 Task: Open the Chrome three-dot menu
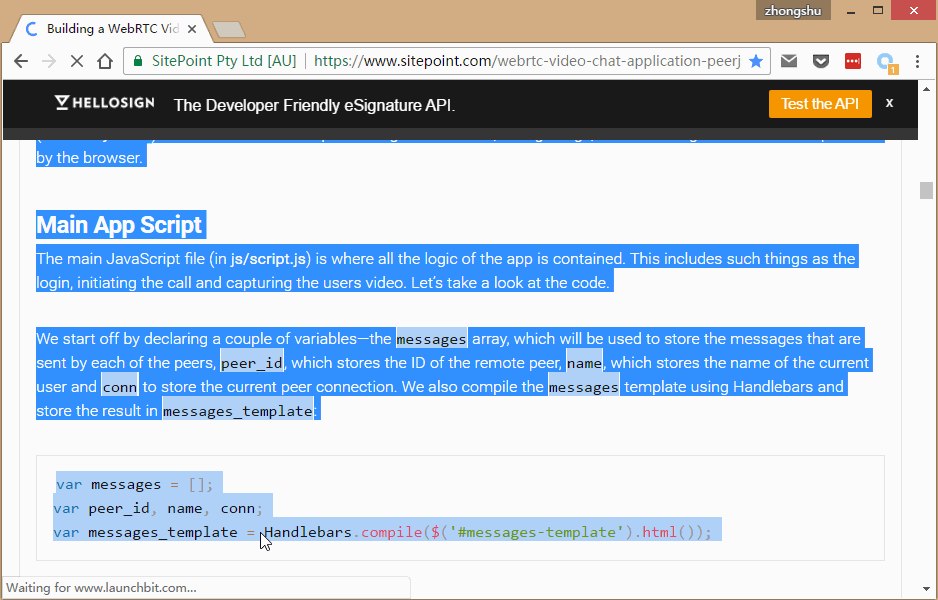click(x=917, y=61)
